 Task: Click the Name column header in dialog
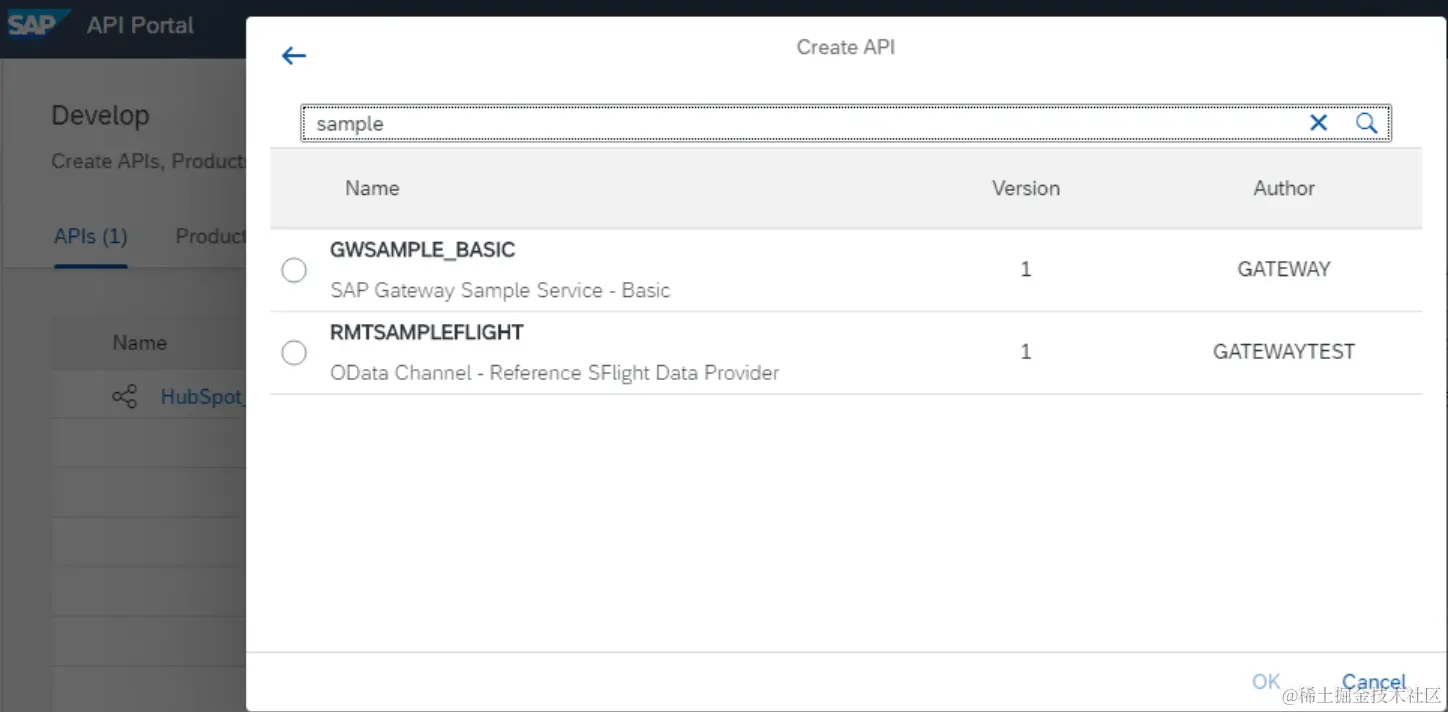(372, 188)
